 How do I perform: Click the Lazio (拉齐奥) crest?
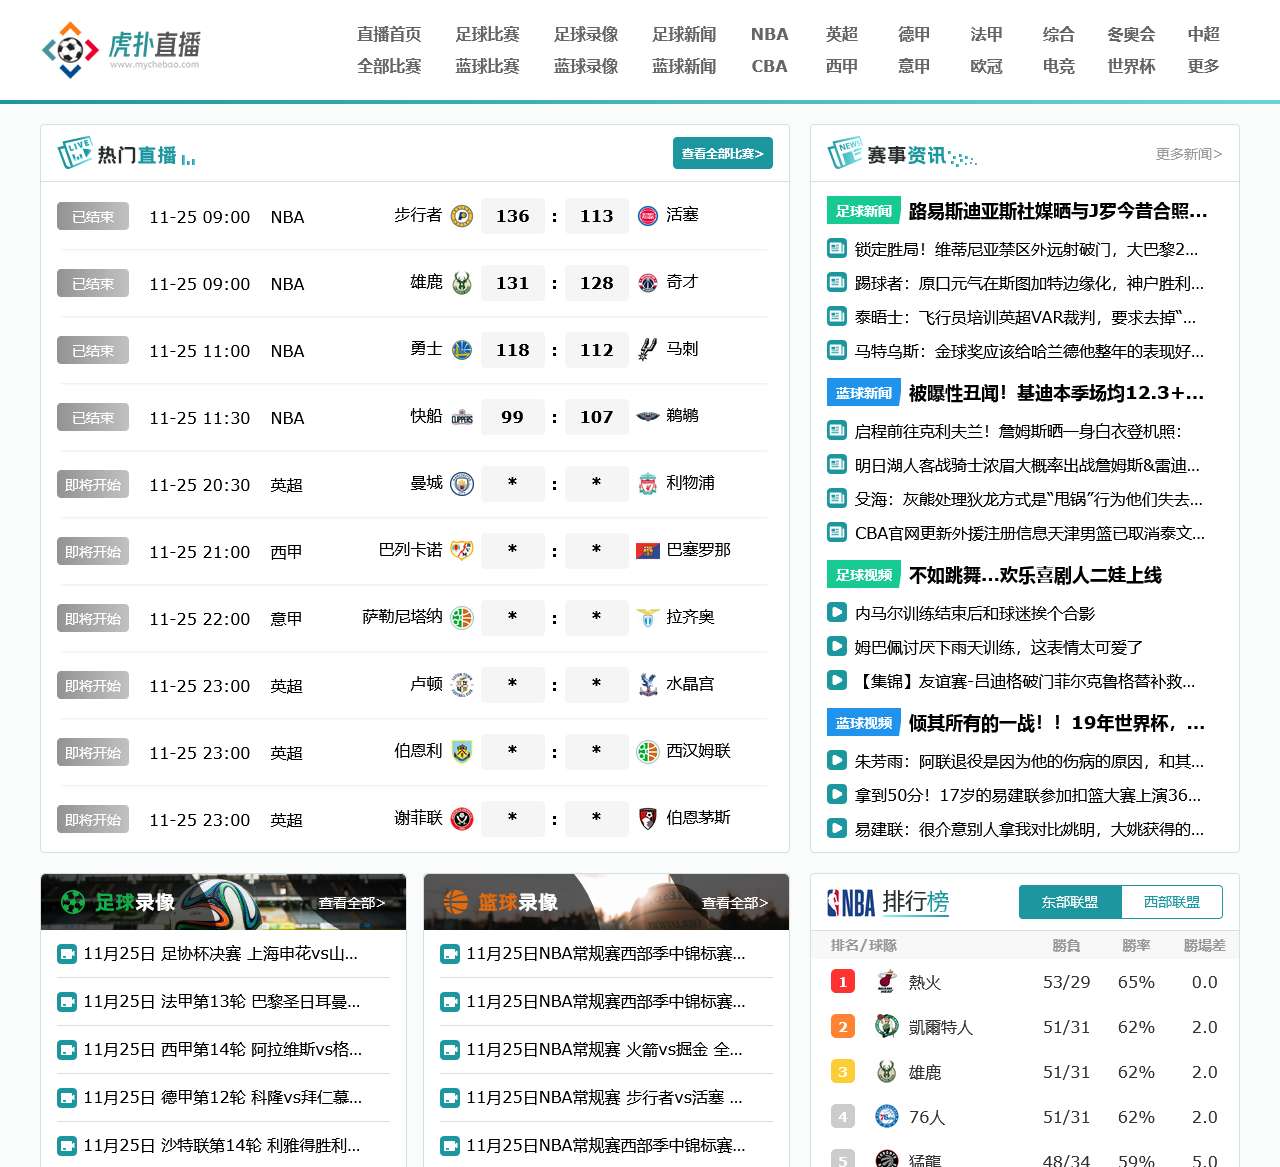click(x=648, y=618)
